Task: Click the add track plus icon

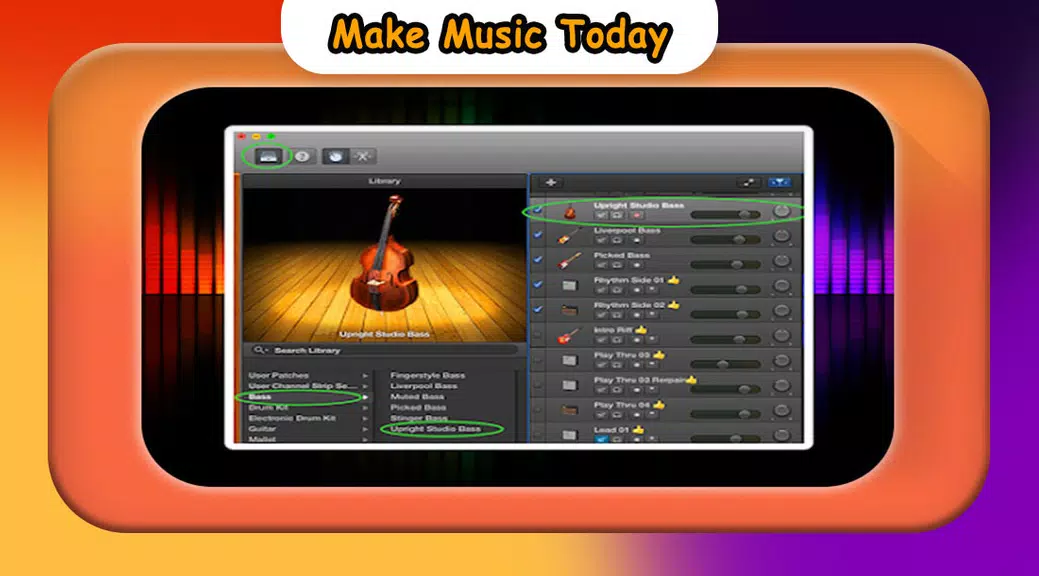Action: coord(550,181)
